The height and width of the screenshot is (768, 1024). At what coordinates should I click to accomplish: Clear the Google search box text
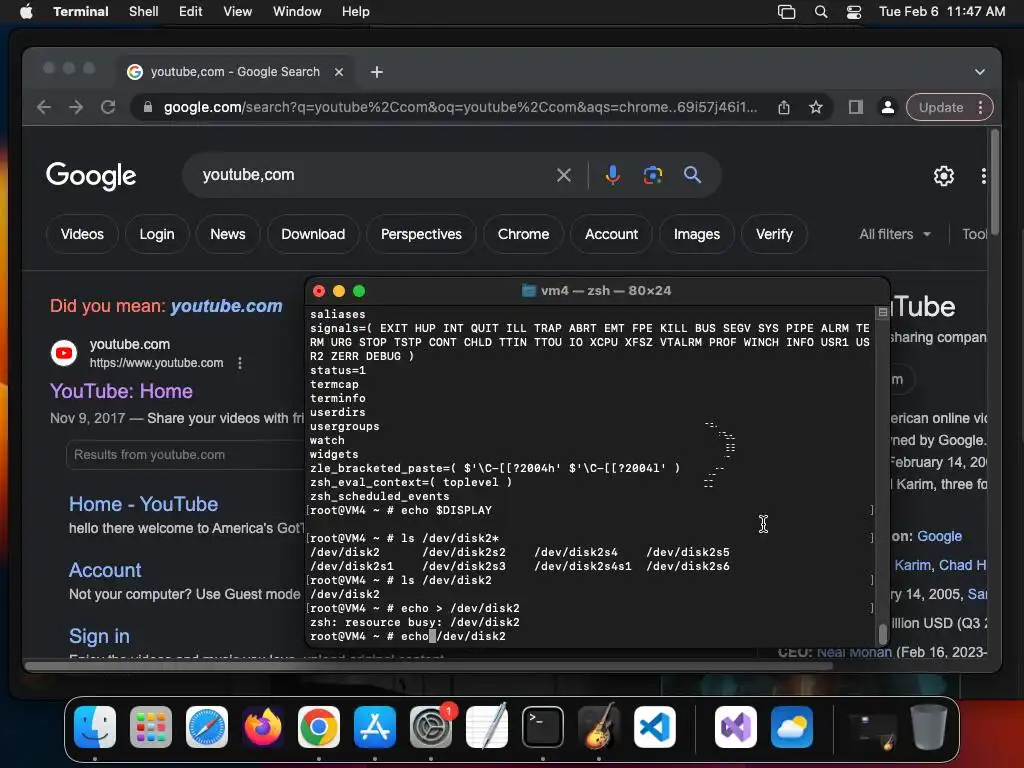pyautogui.click(x=564, y=175)
